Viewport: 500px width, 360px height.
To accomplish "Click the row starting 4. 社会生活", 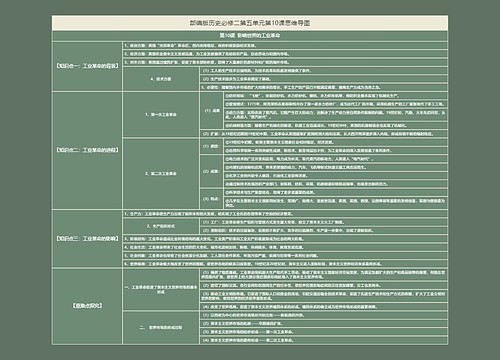I will click(285, 247).
